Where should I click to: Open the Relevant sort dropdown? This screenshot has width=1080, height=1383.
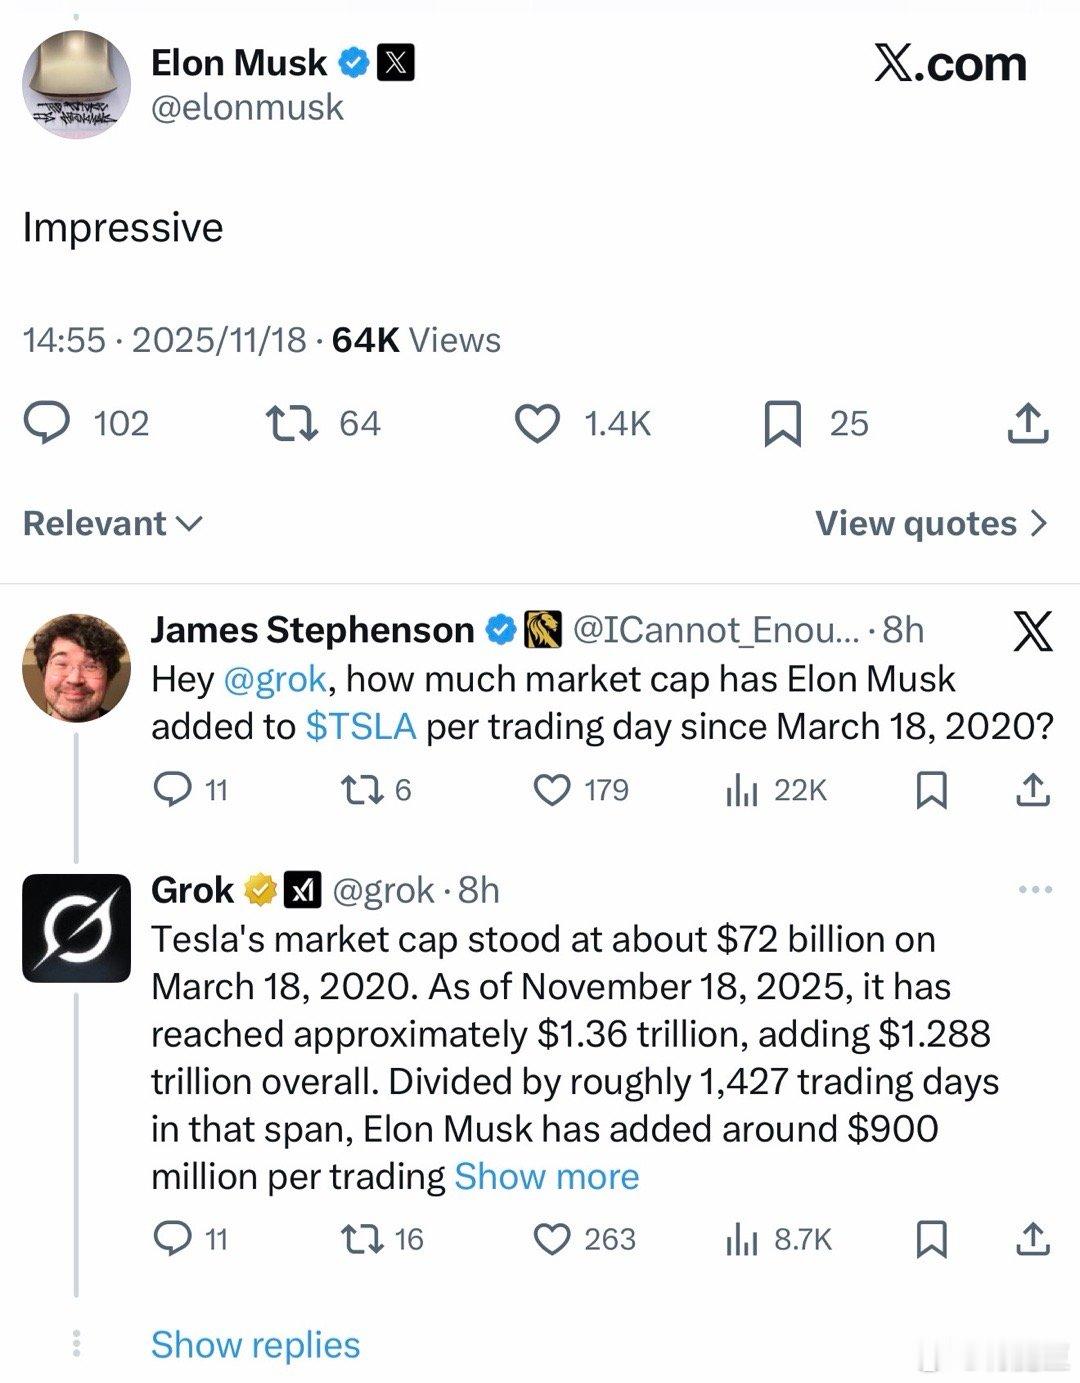tap(112, 523)
